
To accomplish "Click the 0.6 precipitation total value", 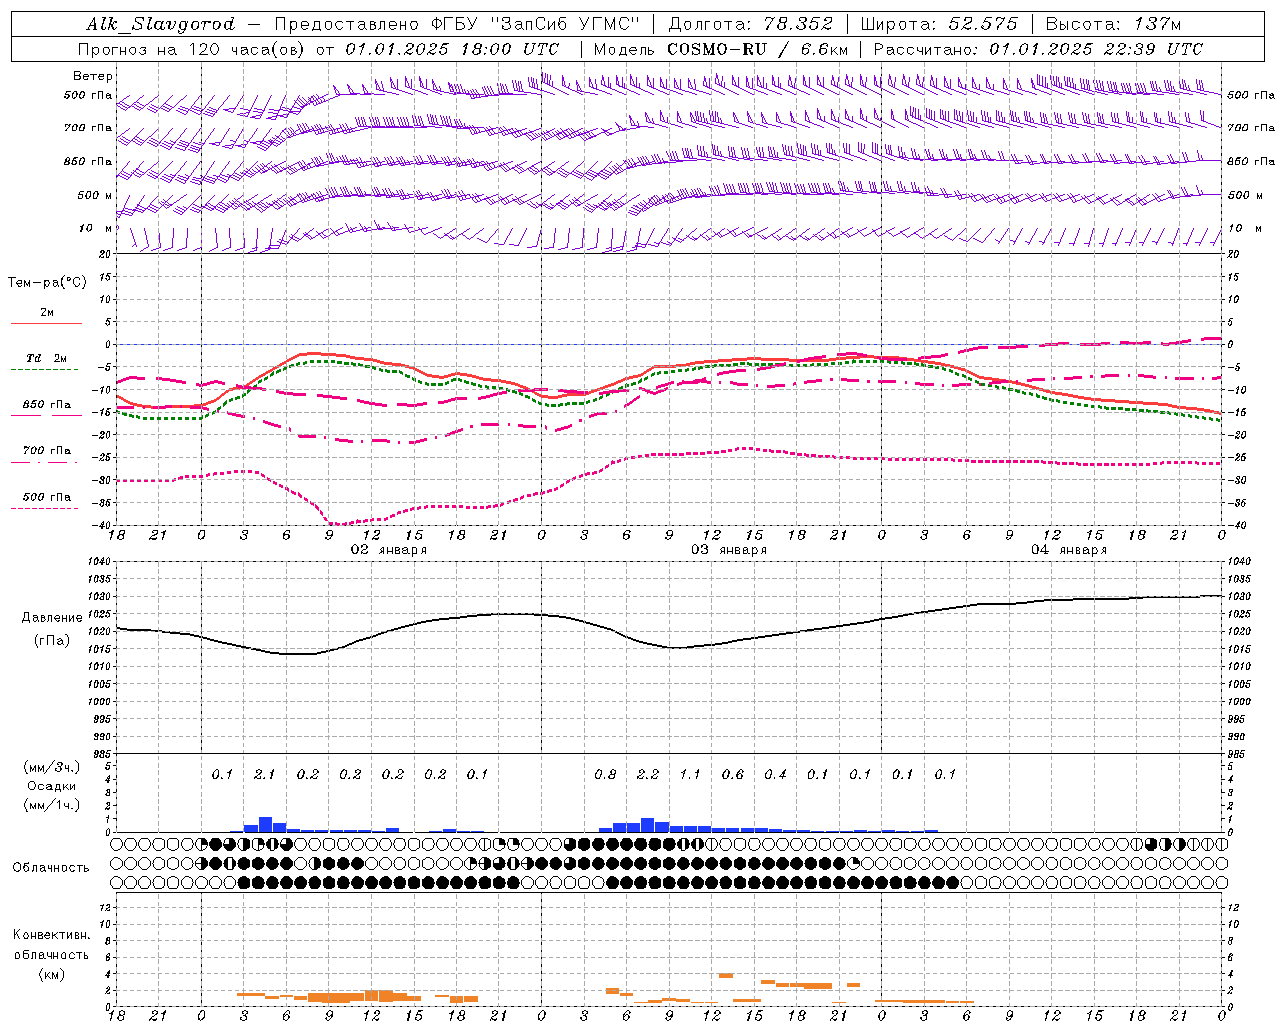I will pos(733,774).
